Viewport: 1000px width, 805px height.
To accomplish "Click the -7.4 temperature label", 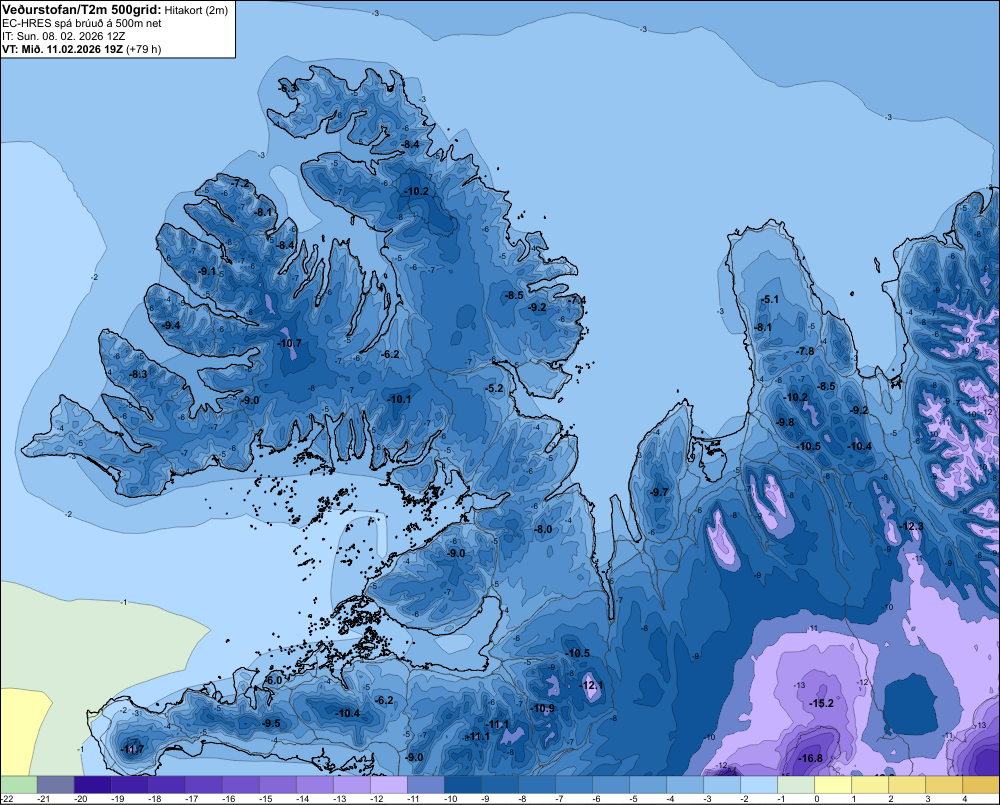I will click(577, 300).
